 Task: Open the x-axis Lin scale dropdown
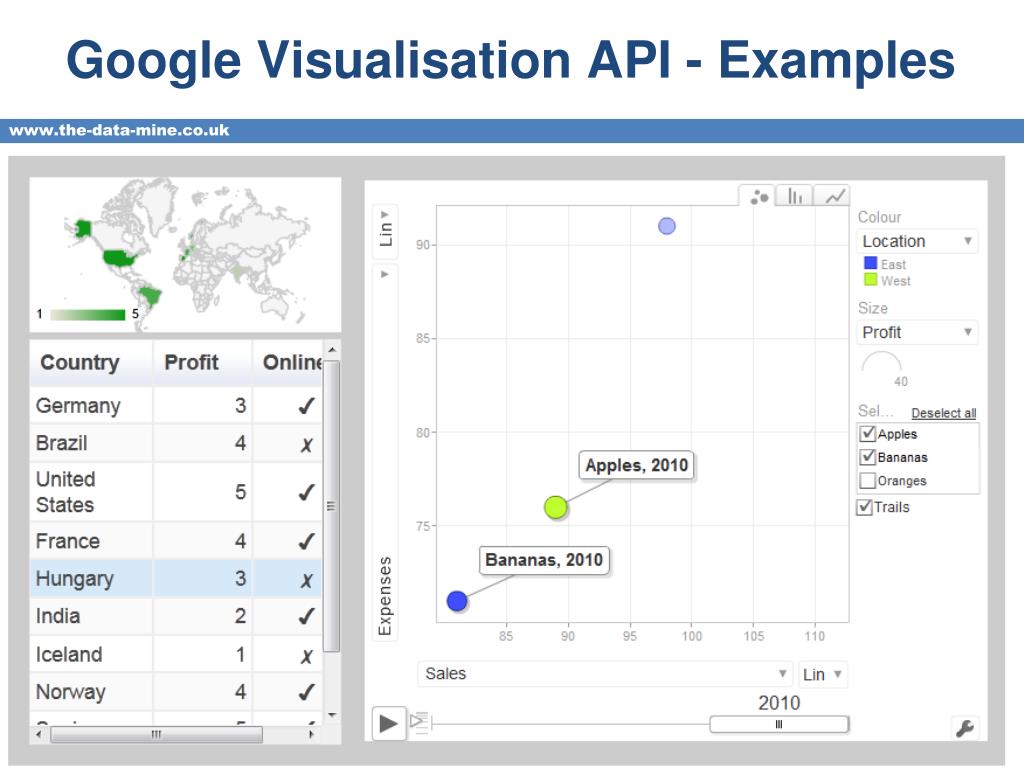pyautogui.click(x=822, y=674)
